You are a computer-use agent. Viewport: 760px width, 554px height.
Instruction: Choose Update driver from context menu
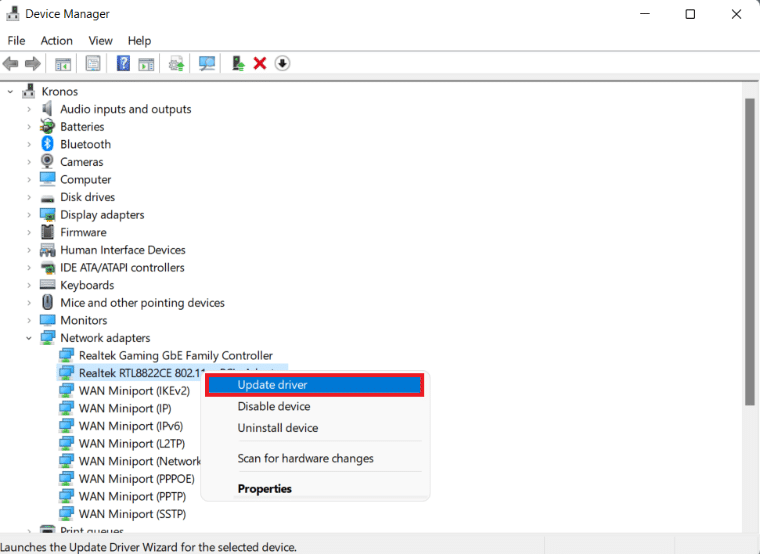272,385
